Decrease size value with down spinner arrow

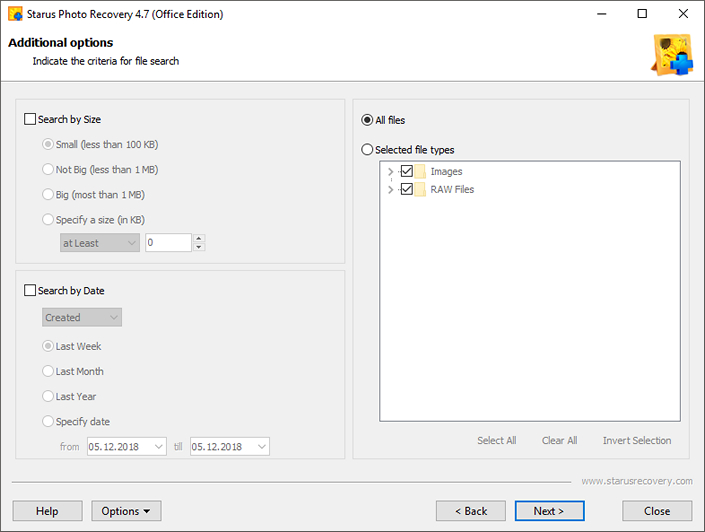point(199,247)
